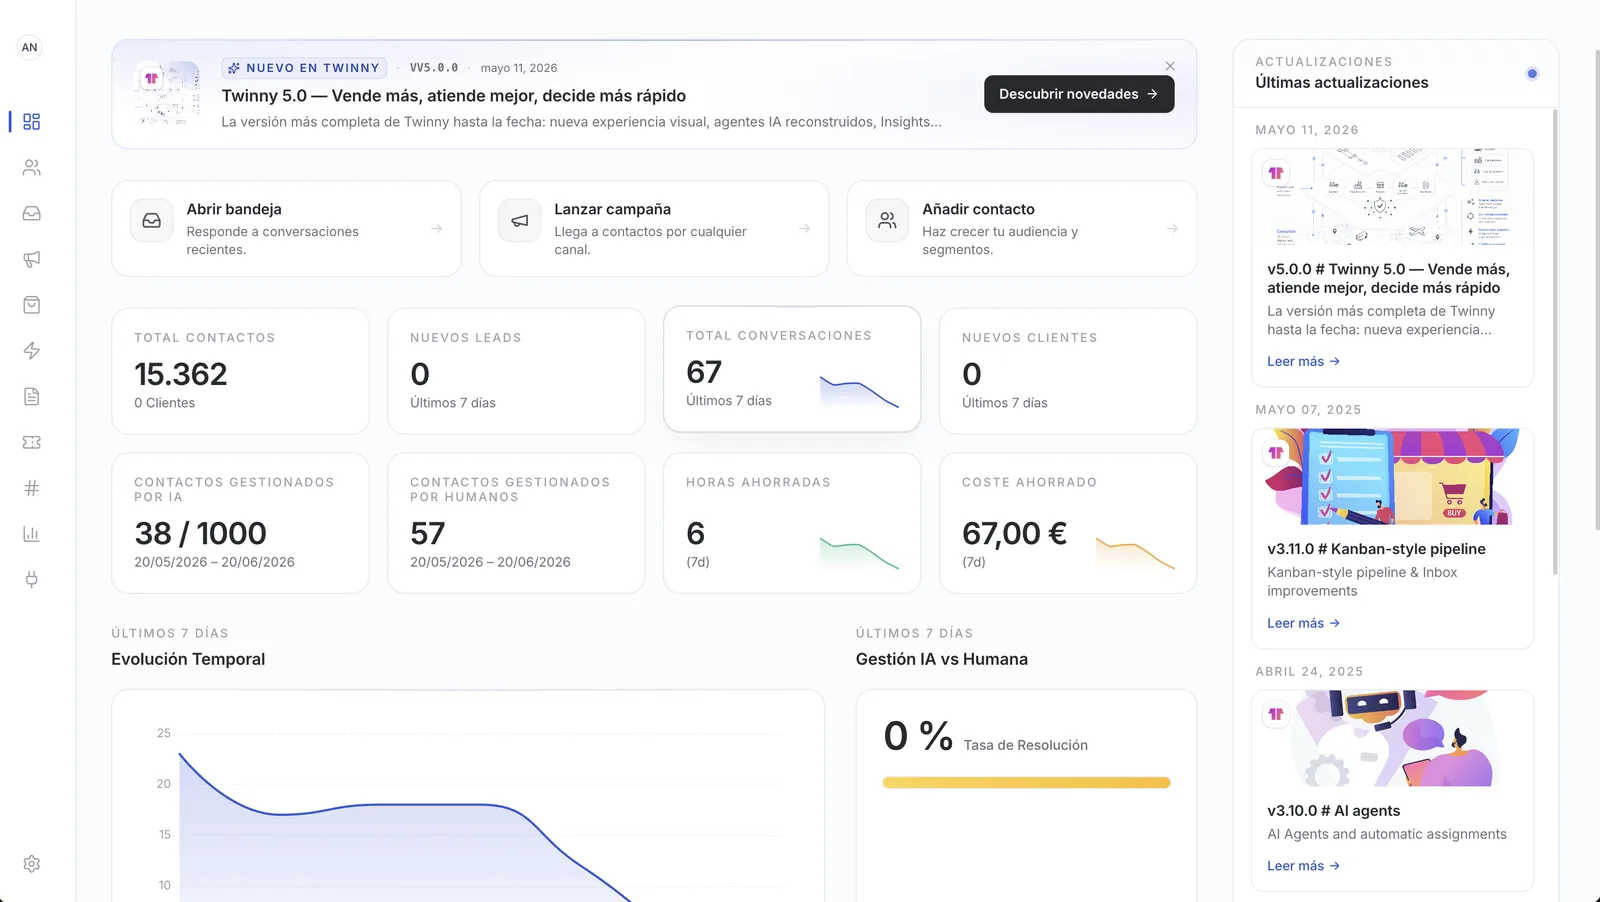Click the arrow on Abrir bandeja card
Screen dimensions: 1600x902
[x=437, y=229]
